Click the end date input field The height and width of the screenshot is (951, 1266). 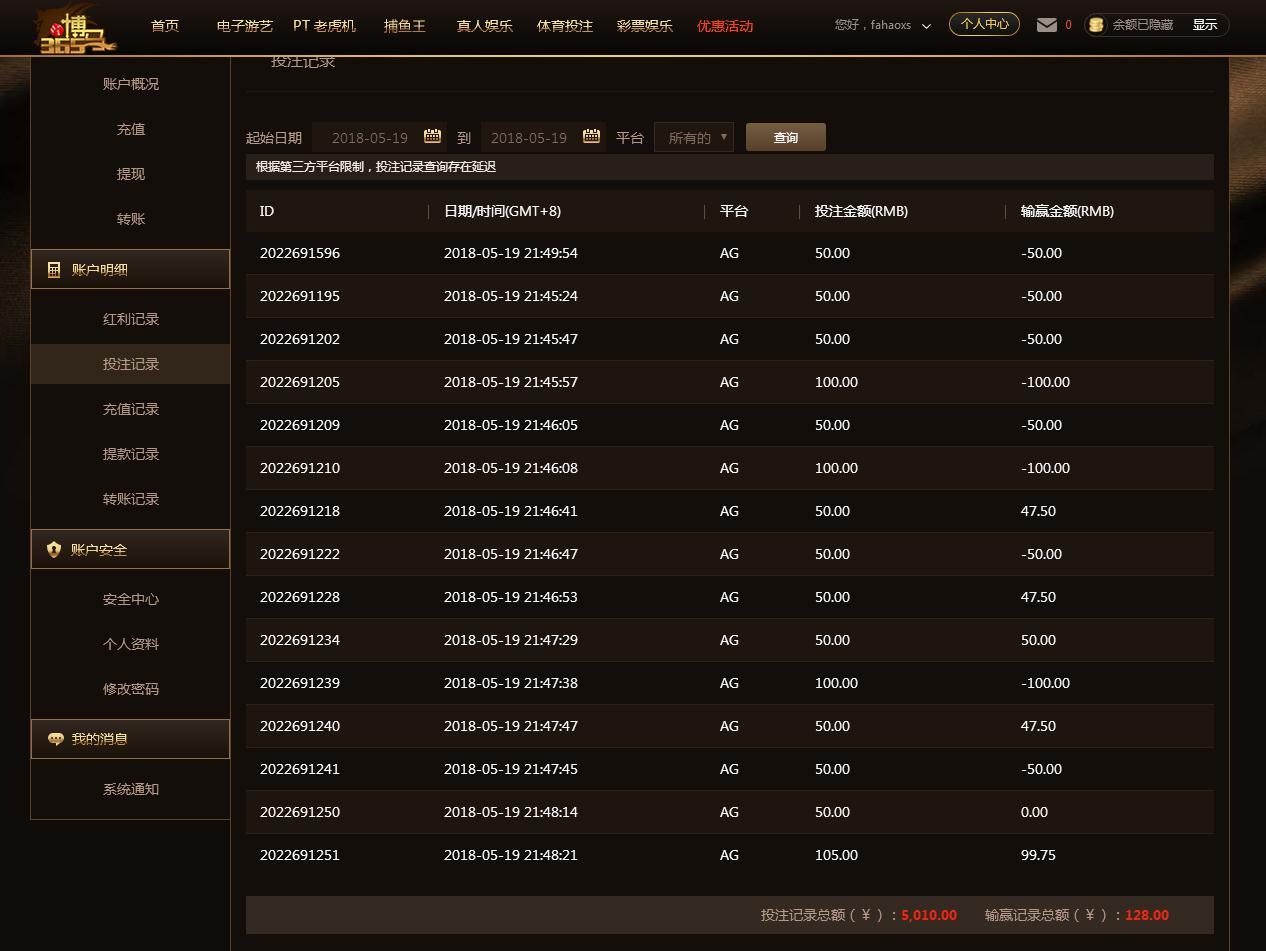coord(543,137)
